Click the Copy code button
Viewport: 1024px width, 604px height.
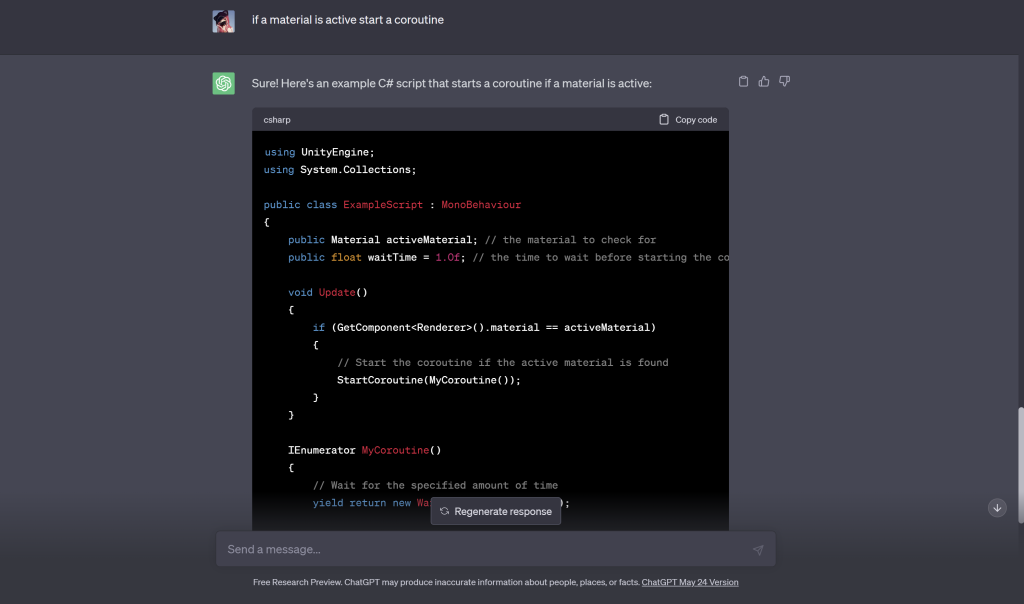pyautogui.click(x=688, y=119)
